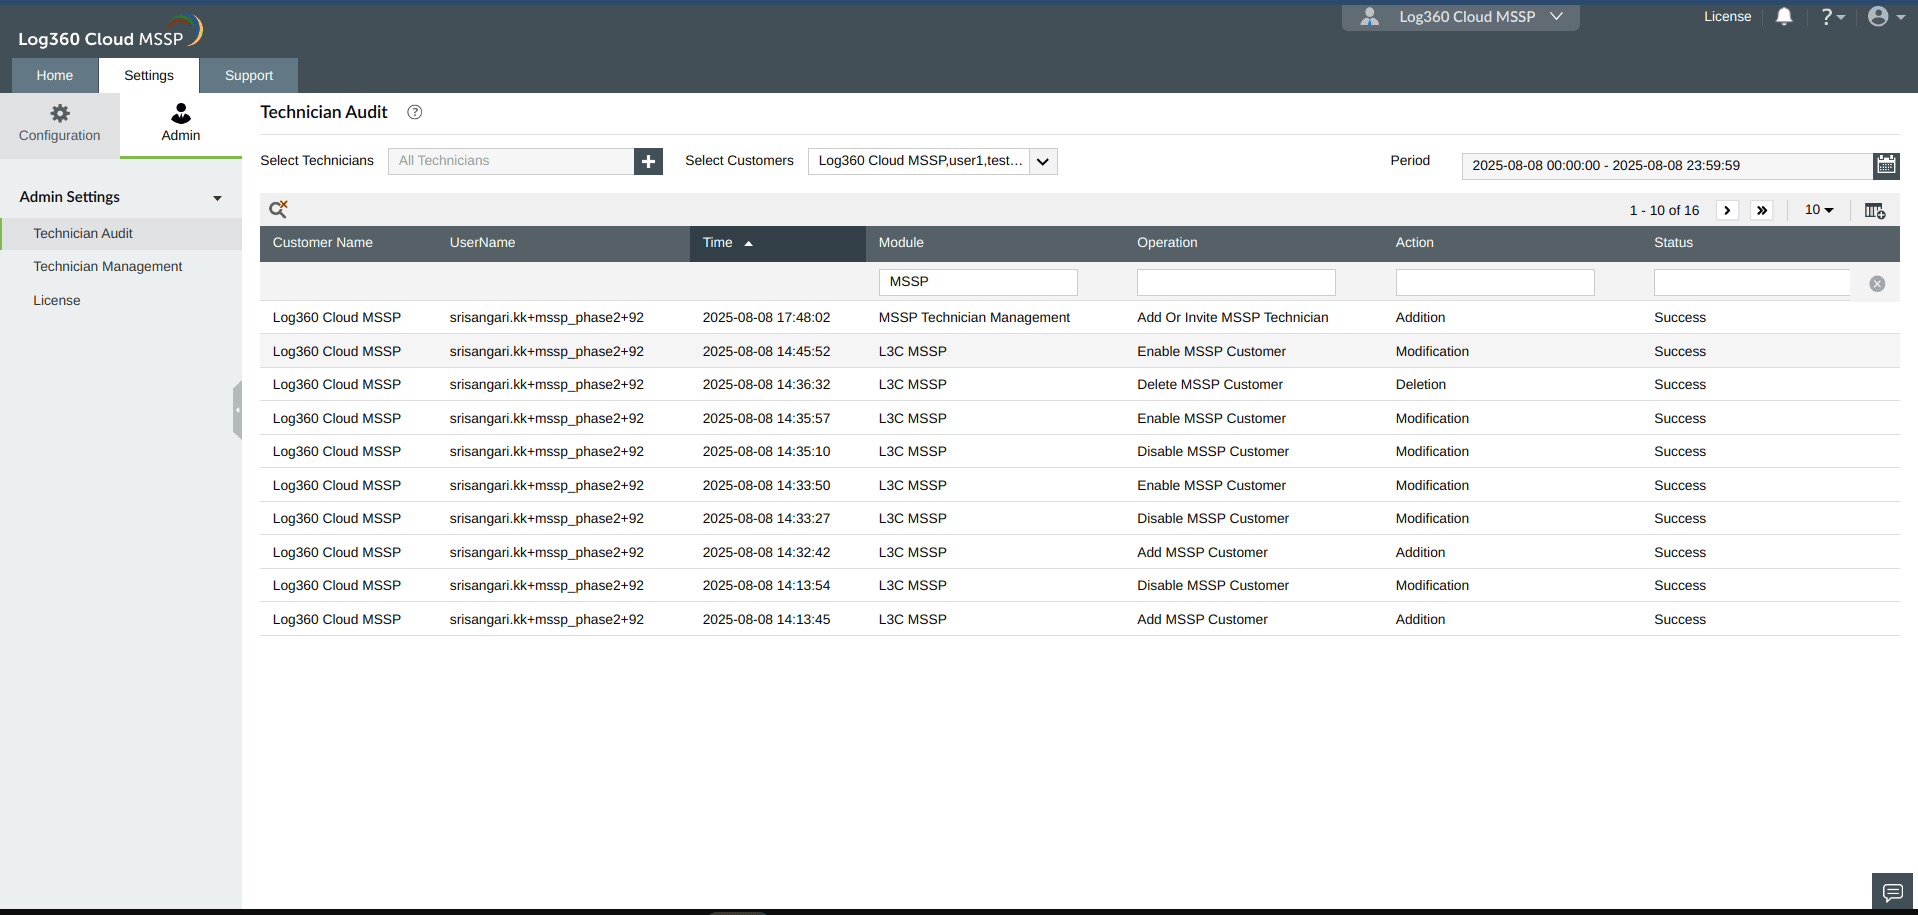Image resolution: width=1918 pixels, height=915 pixels.
Task: Collapse the Admin Settings section
Action: coord(217,198)
